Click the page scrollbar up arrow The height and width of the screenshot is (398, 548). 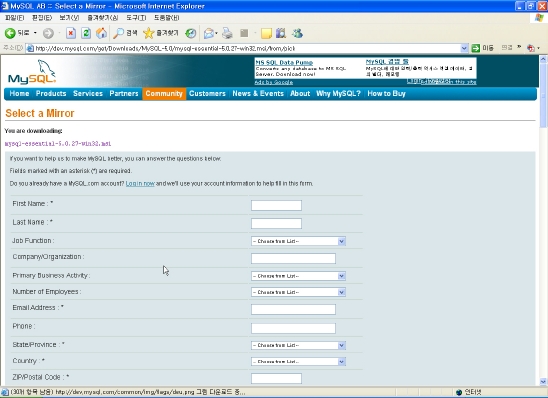pyautogui.click(x=543, y=59)
